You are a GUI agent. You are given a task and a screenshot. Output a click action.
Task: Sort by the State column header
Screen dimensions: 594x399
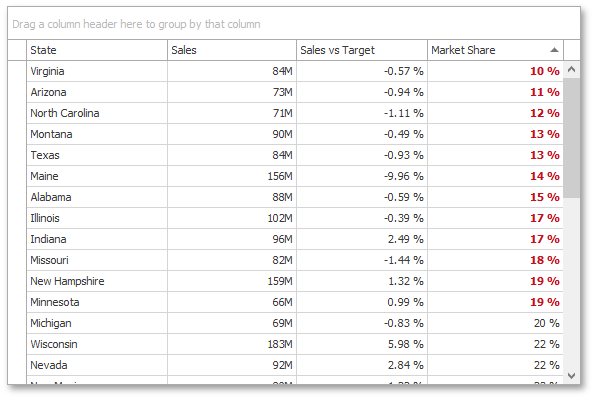tap(97, 50)
